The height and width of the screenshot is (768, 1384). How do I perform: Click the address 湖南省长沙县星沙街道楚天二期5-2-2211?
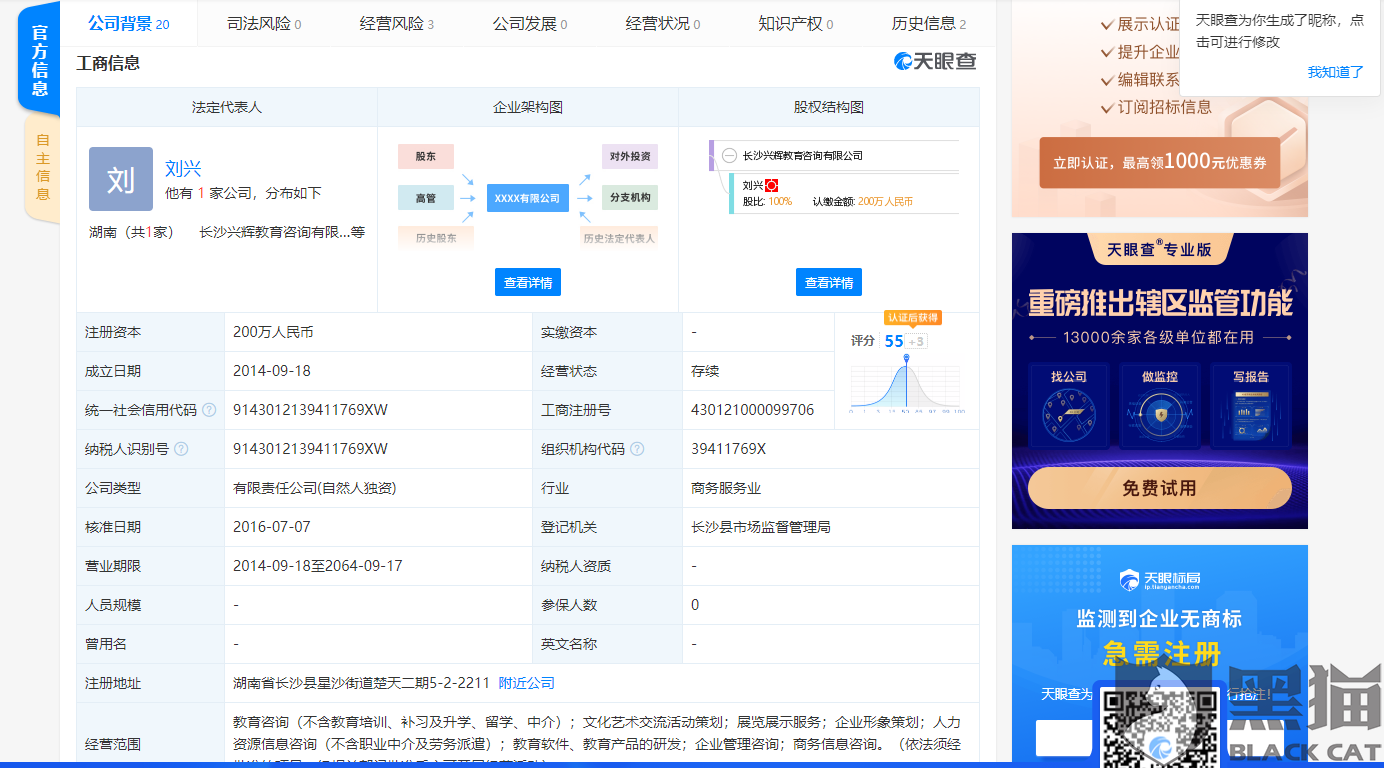click(362, 683)
